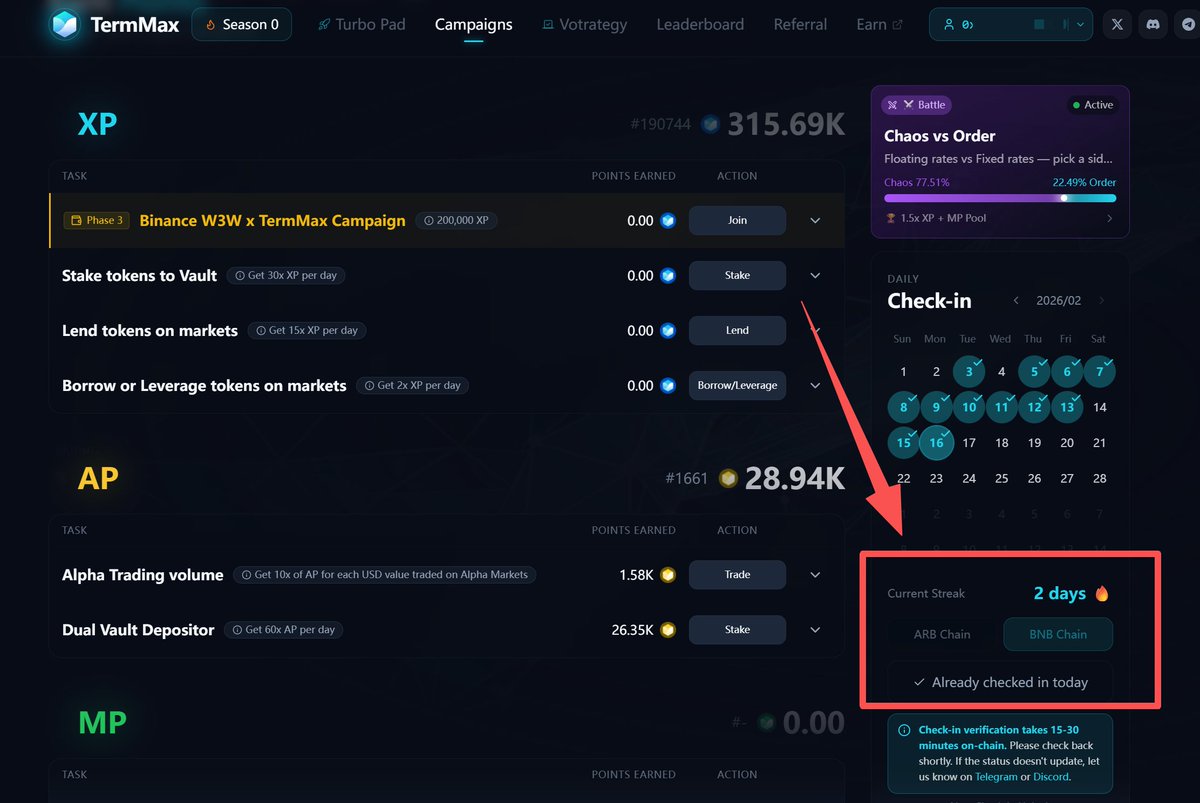Click the gold AP coin in Dual Vault row
This screenshot has height=803, width=1200.
(x=668, y=630)
